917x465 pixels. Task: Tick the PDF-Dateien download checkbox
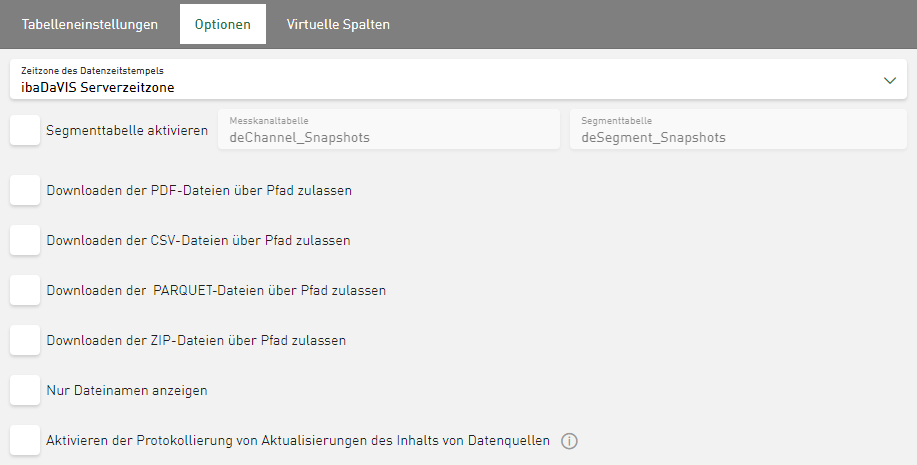point(25,189)
